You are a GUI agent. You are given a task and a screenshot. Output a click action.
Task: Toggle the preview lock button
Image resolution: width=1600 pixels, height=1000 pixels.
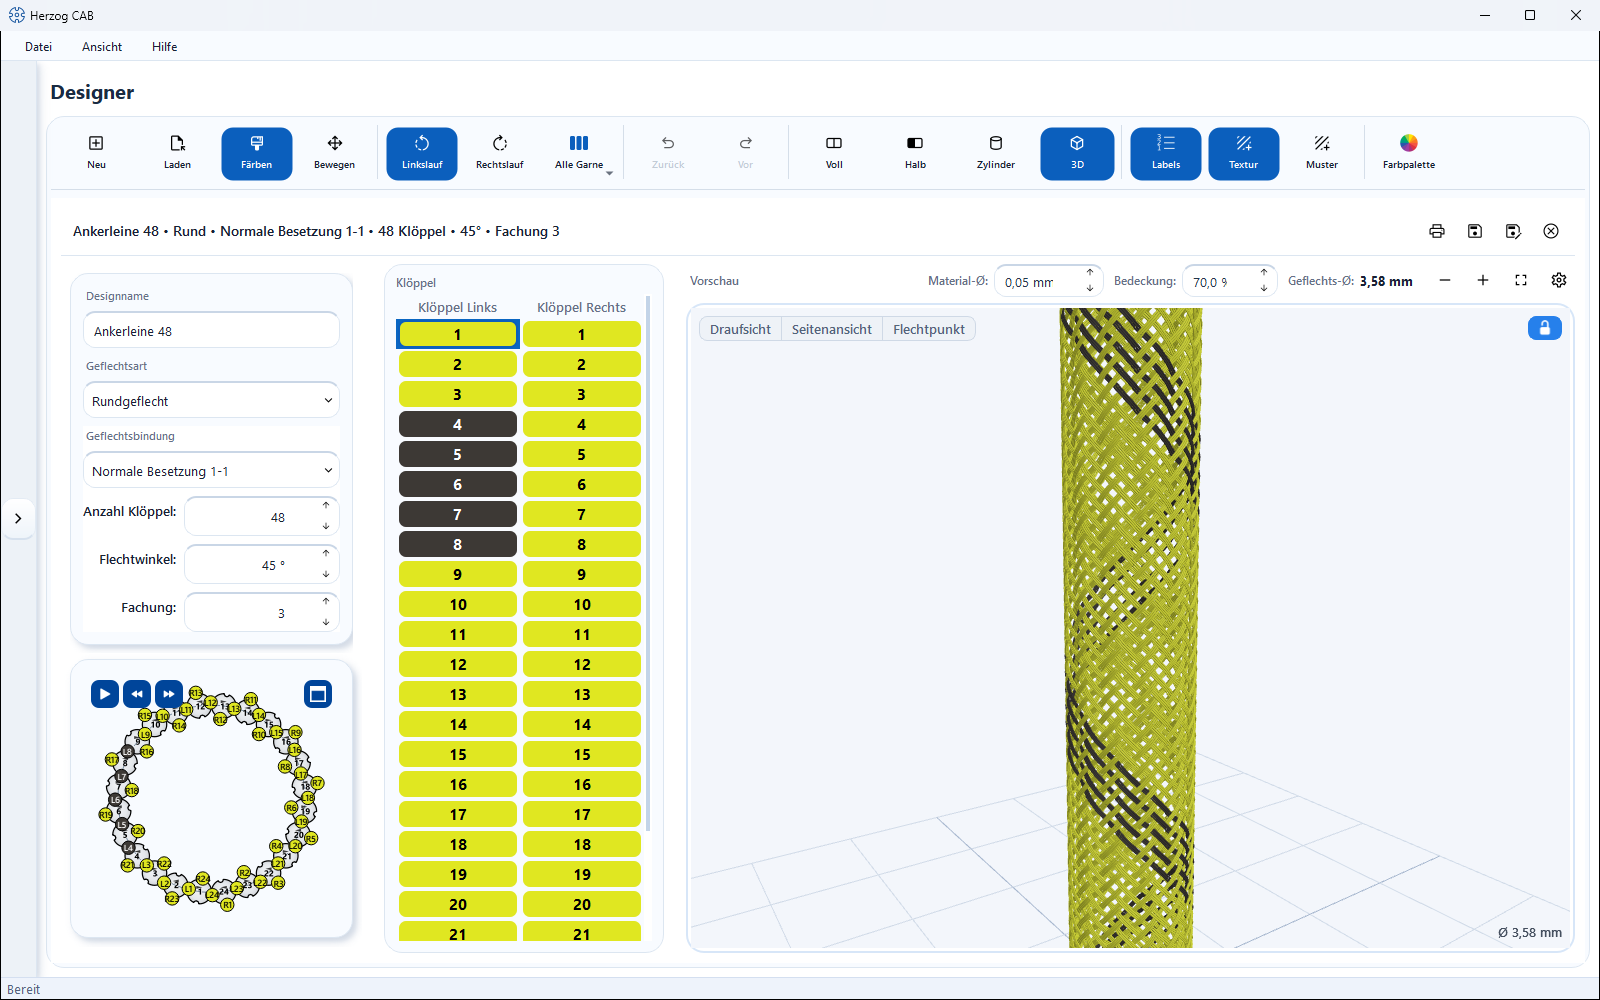1545,328
